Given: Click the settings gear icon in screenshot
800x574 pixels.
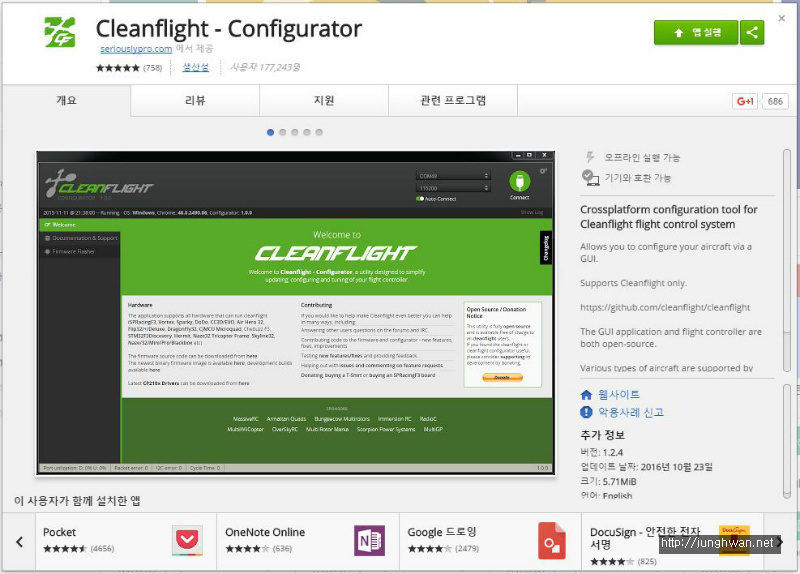Looking at the screenshot, I should 543,171.
